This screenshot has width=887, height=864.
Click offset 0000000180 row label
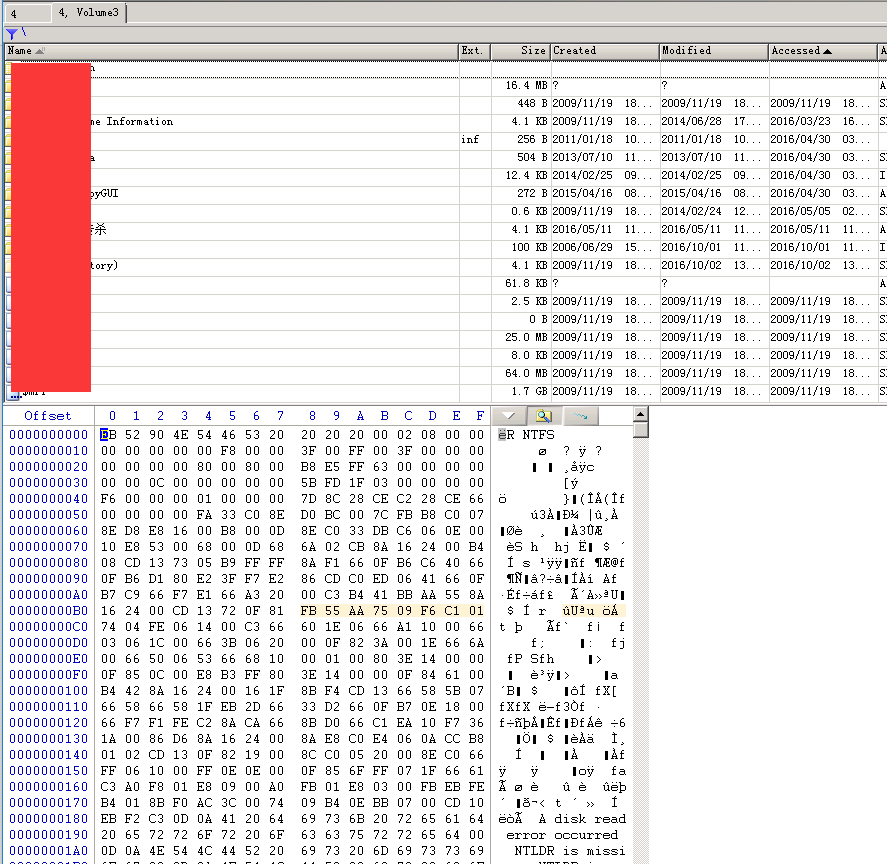(x=48, y=819)
